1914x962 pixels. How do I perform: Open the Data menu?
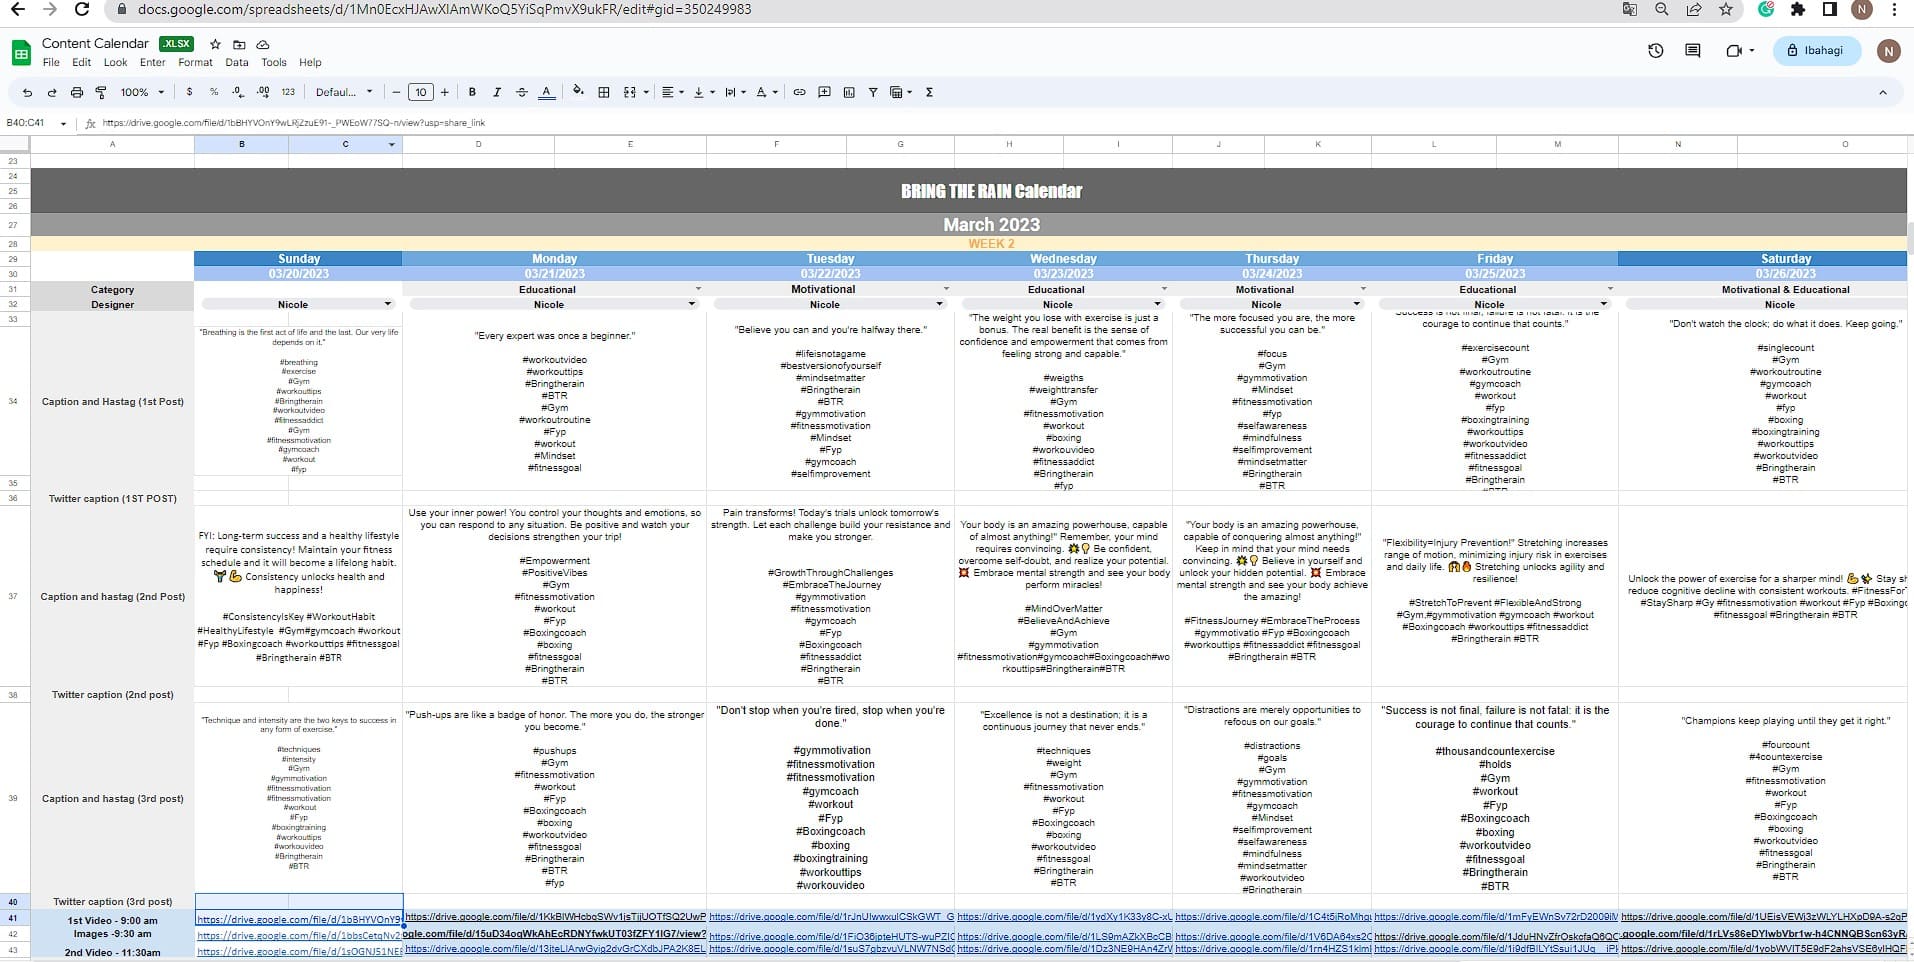click(x=237, y=62)
